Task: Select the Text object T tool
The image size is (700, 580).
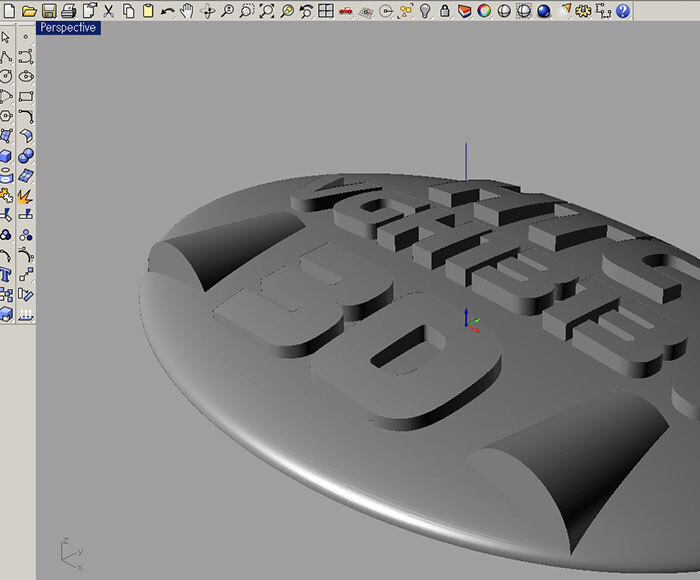Action: (7, 273)
